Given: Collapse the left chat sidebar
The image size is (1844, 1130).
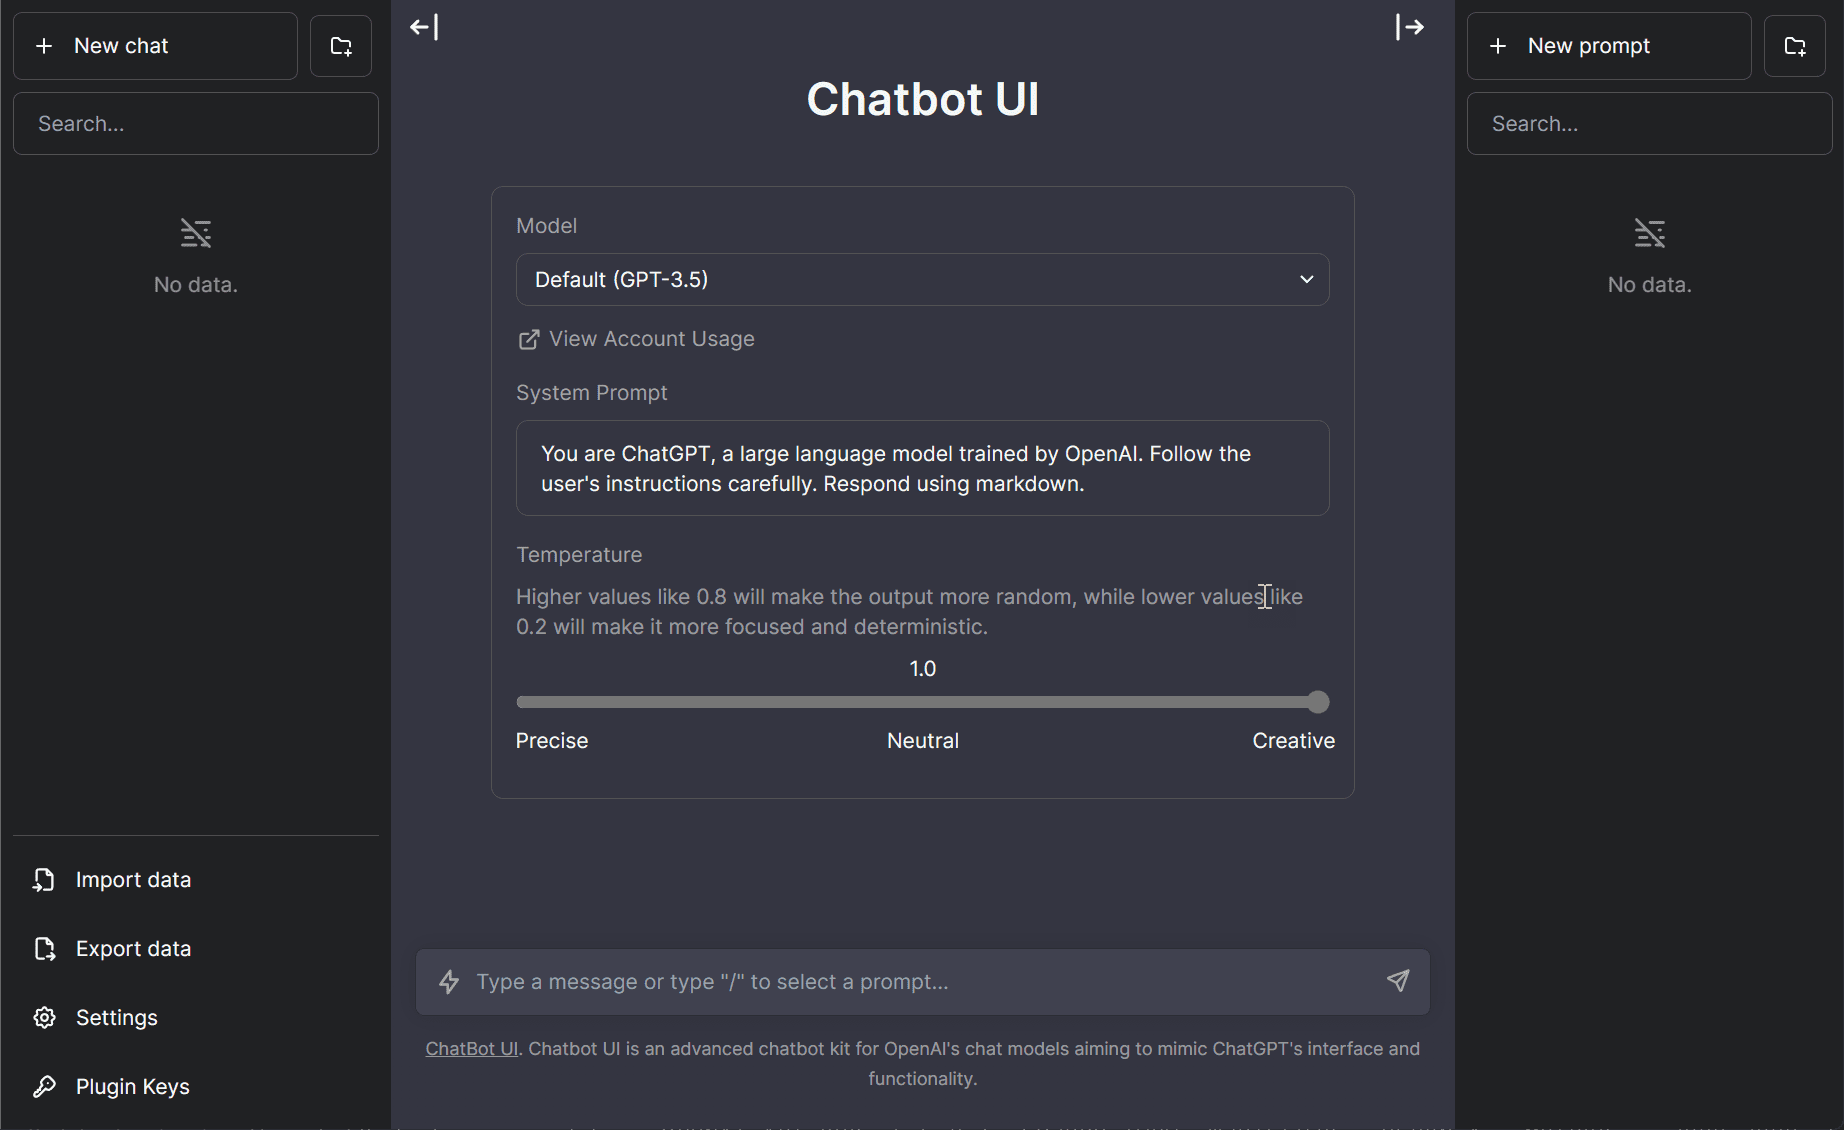Looking at the screenshot, I should click(x=424, y=27).
